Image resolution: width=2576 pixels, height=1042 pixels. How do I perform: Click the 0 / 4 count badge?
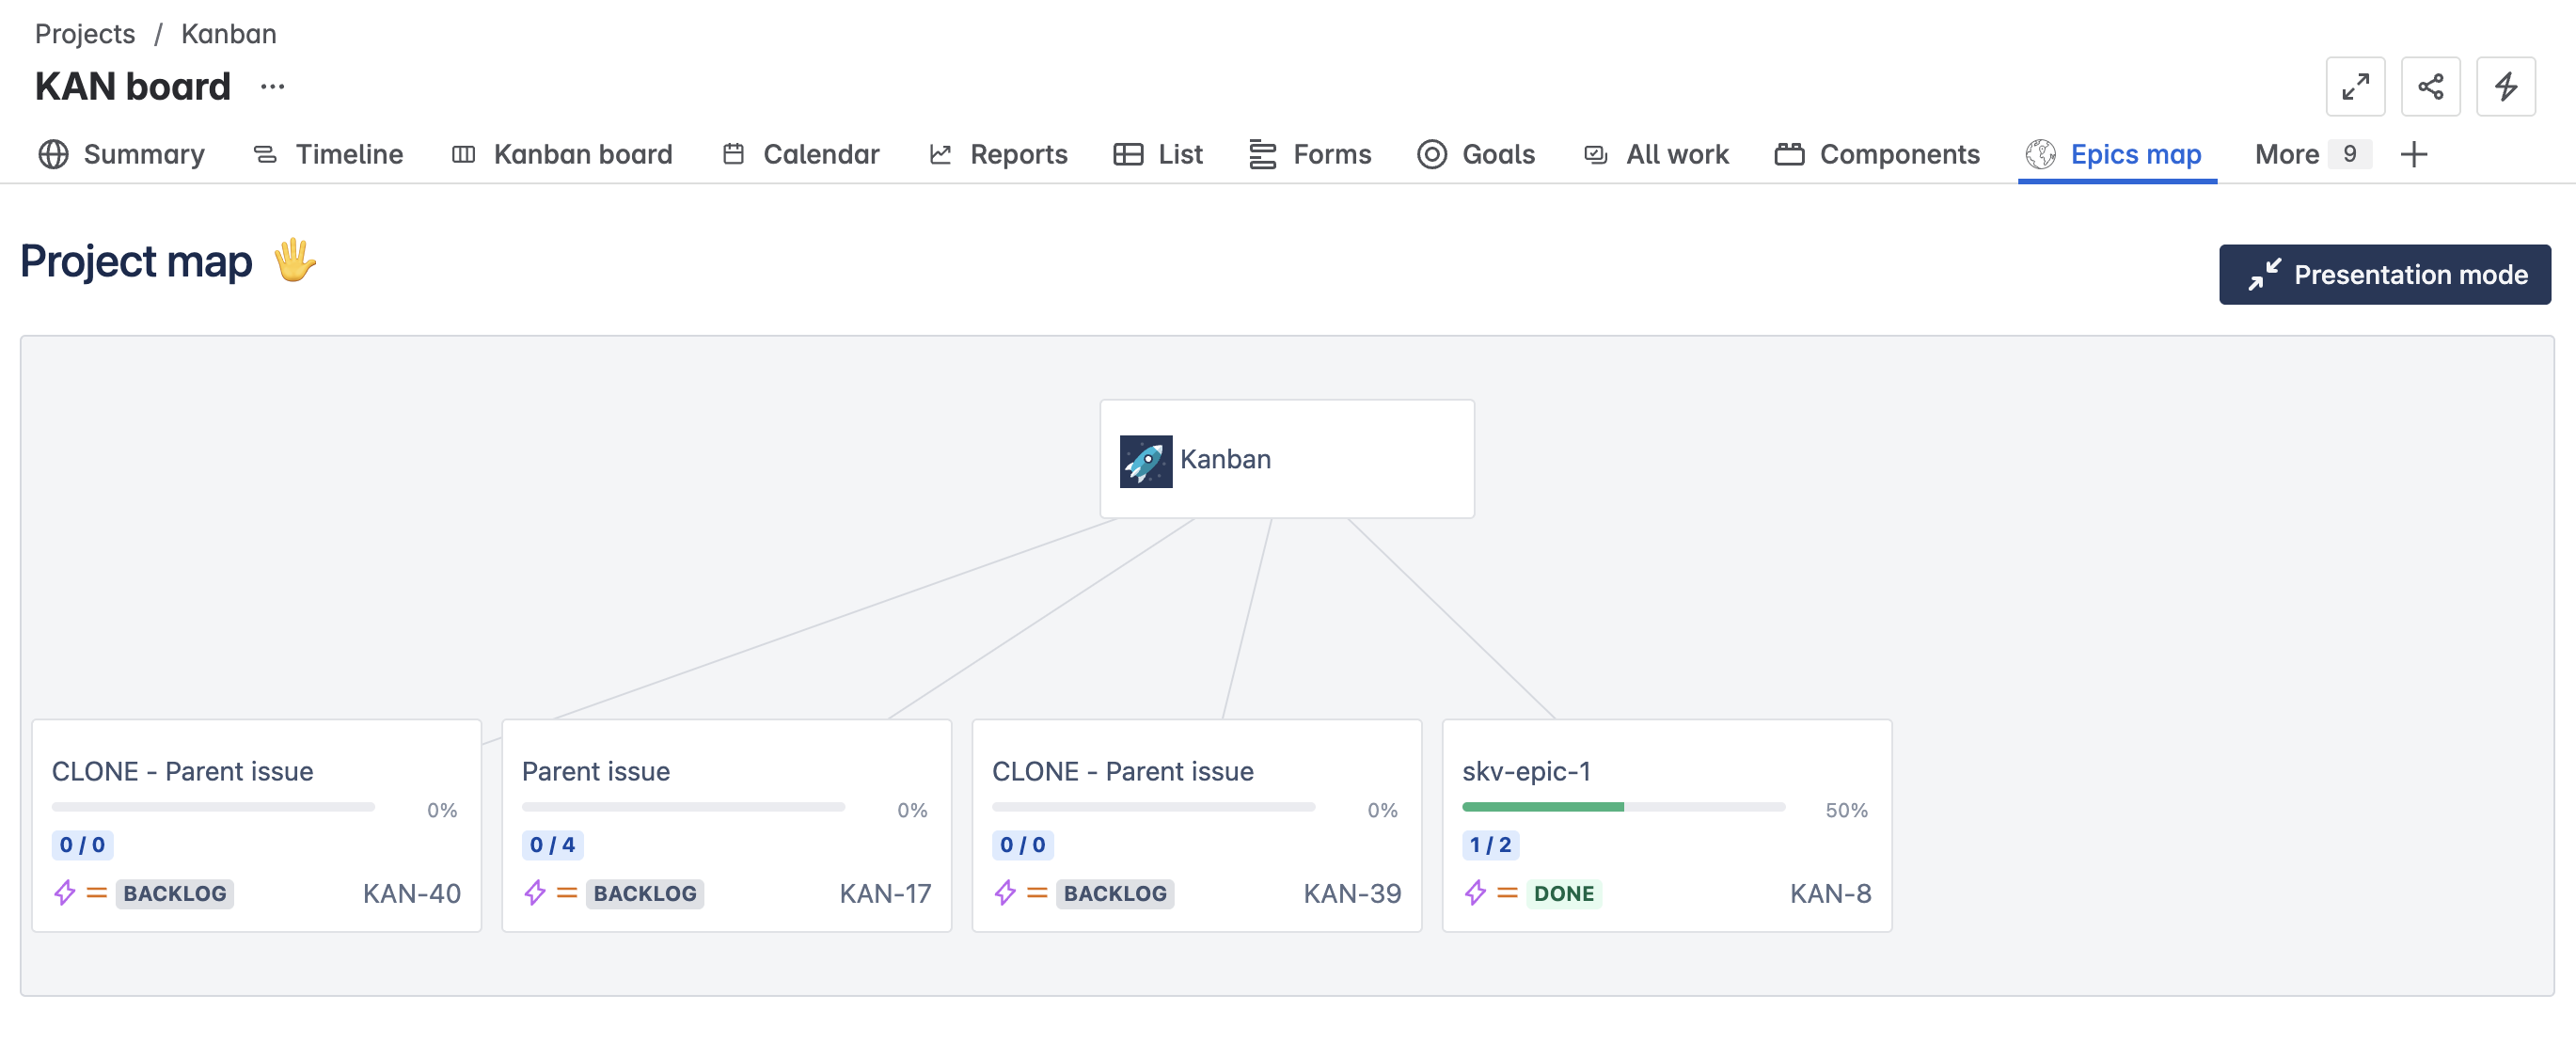point(552,845)
